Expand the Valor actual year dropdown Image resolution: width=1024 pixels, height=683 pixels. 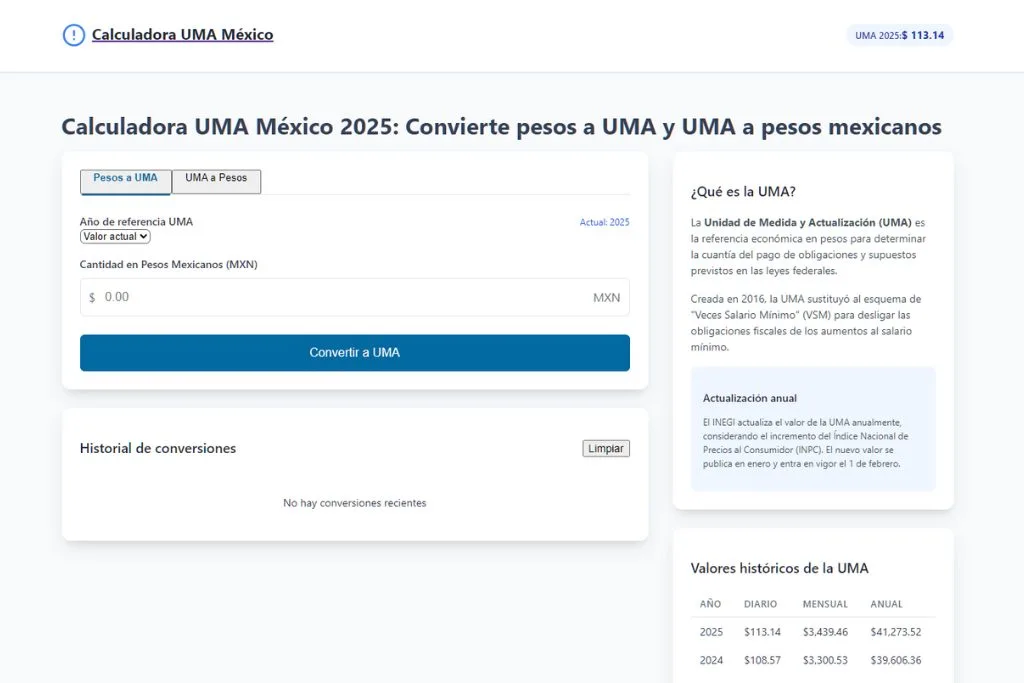click(115, 237)
